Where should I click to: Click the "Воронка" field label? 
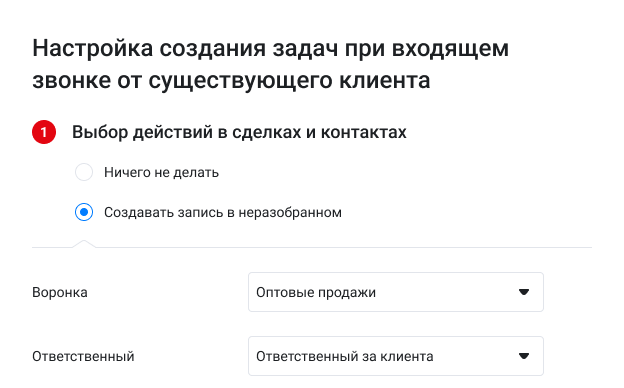click(x=60, y=292)
